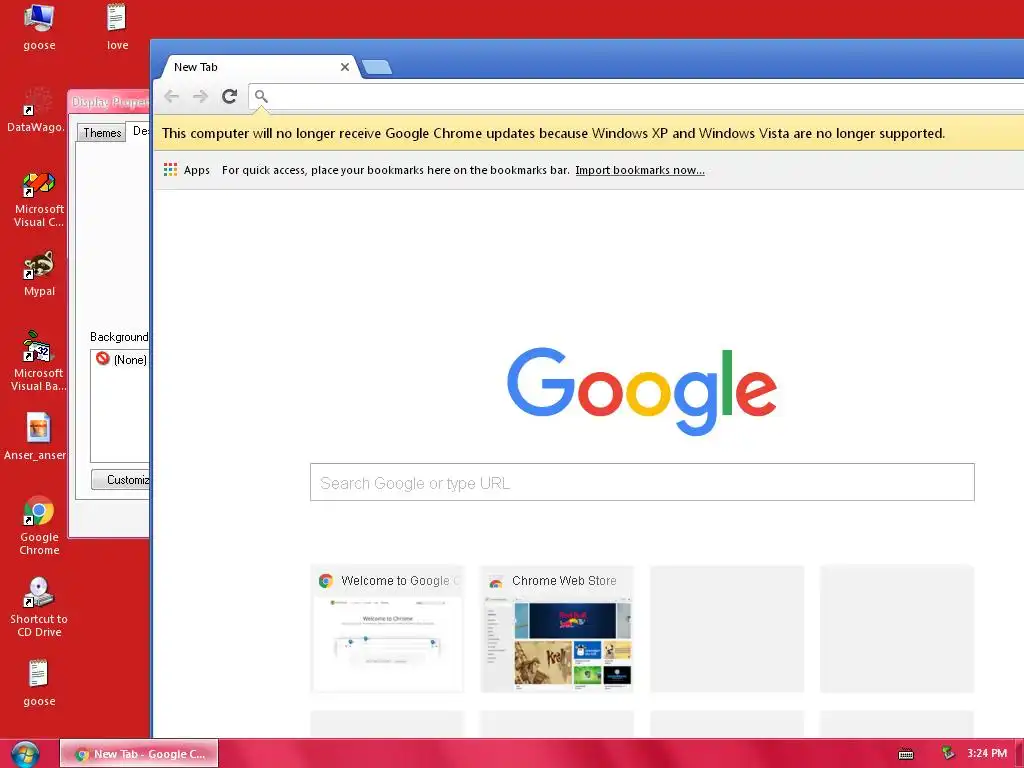Click the 3:24 PM system clock
The image size is (1024, 768).
tap(987, 753)
